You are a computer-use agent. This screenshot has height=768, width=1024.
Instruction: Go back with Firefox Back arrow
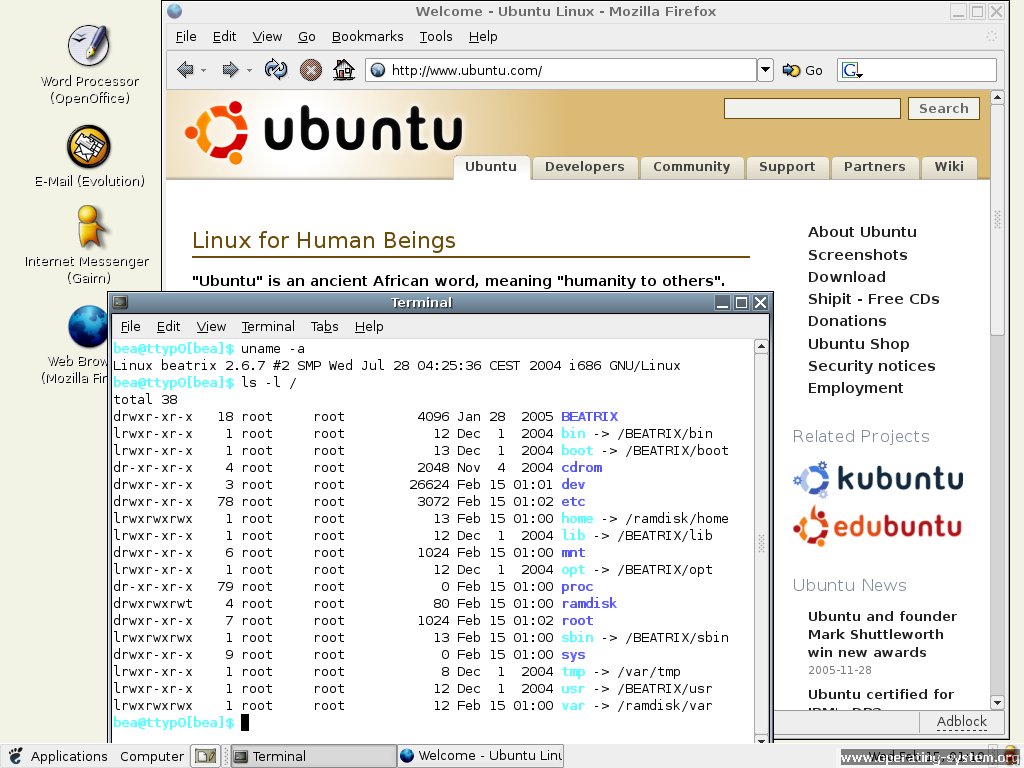(185, 69)
